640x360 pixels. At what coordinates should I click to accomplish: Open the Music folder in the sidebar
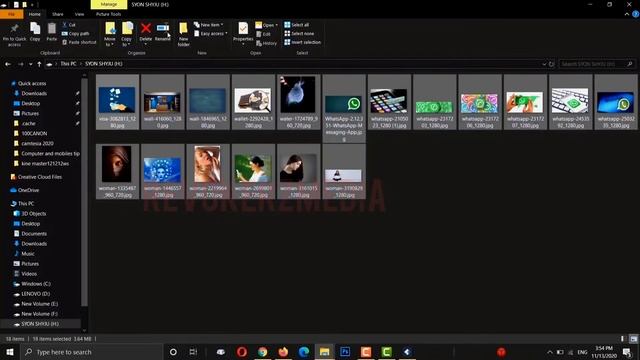[x=27, y=253]
